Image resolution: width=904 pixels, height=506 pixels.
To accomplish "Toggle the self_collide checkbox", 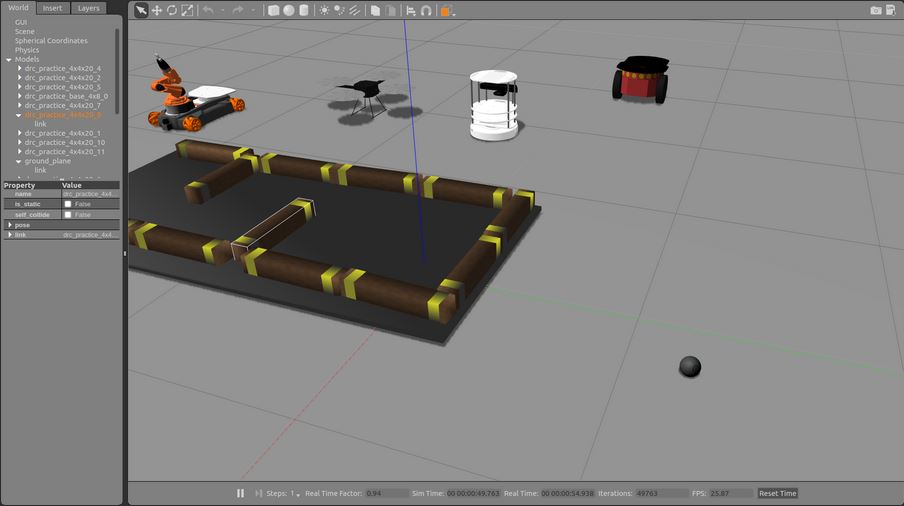I will (x=67, y=214).
